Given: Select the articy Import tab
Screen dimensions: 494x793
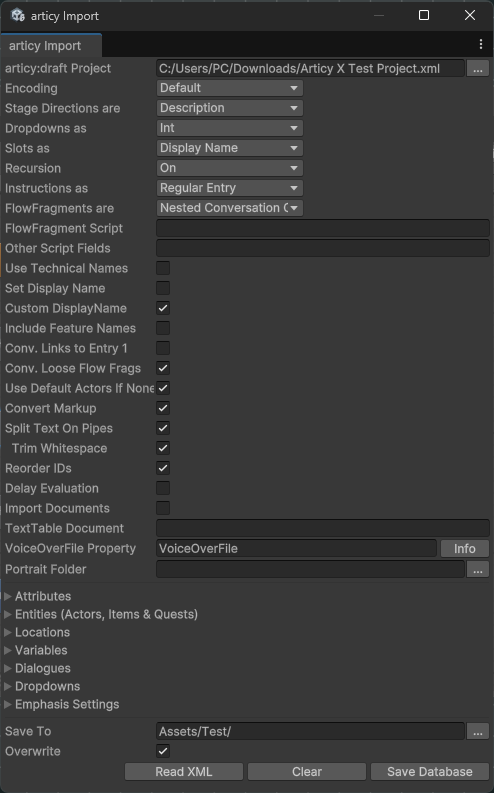Looking at the screenshot, I should tap(51, 46).
